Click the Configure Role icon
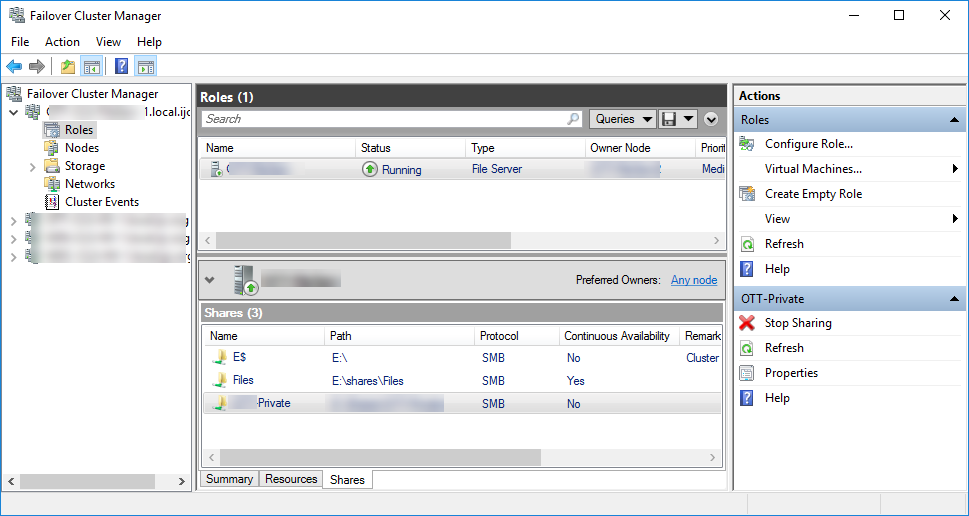The height and width of the screenshot is (516, 969). pos(747,144)
